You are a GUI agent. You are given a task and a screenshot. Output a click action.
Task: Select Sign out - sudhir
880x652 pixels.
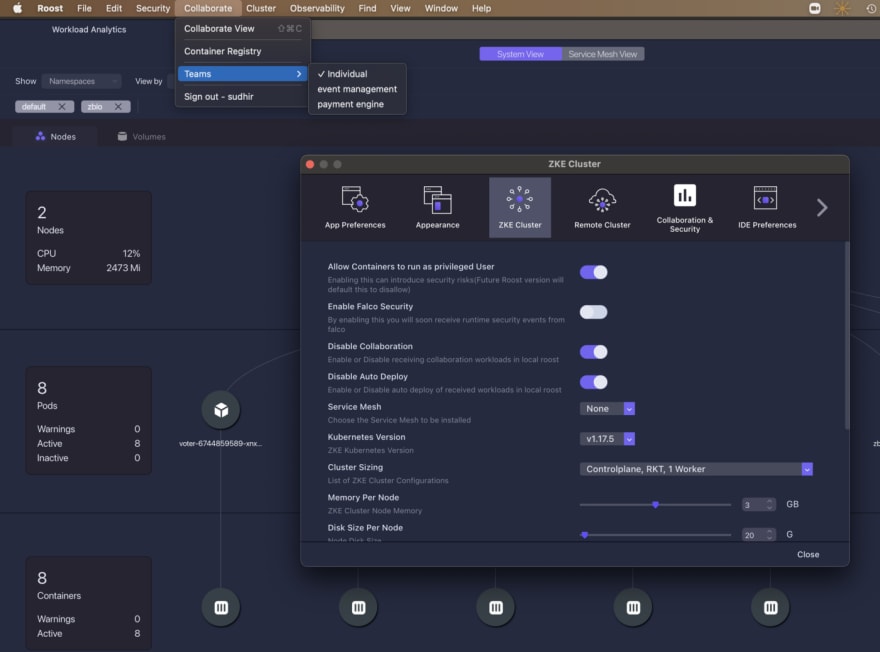tap(242, 97)
